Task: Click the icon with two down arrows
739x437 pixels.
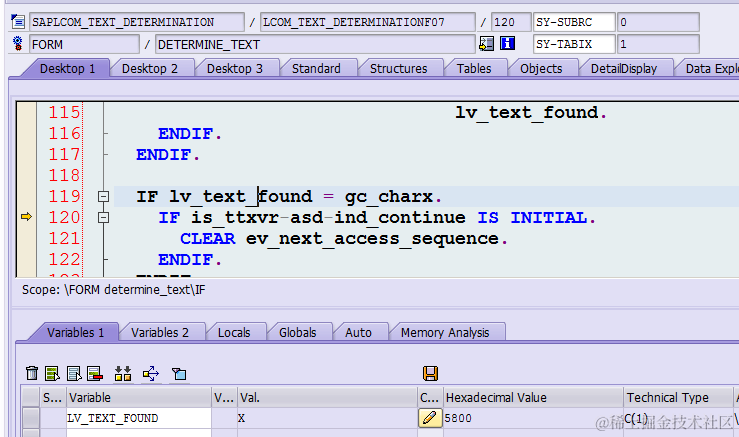Action: pos(123,373)
